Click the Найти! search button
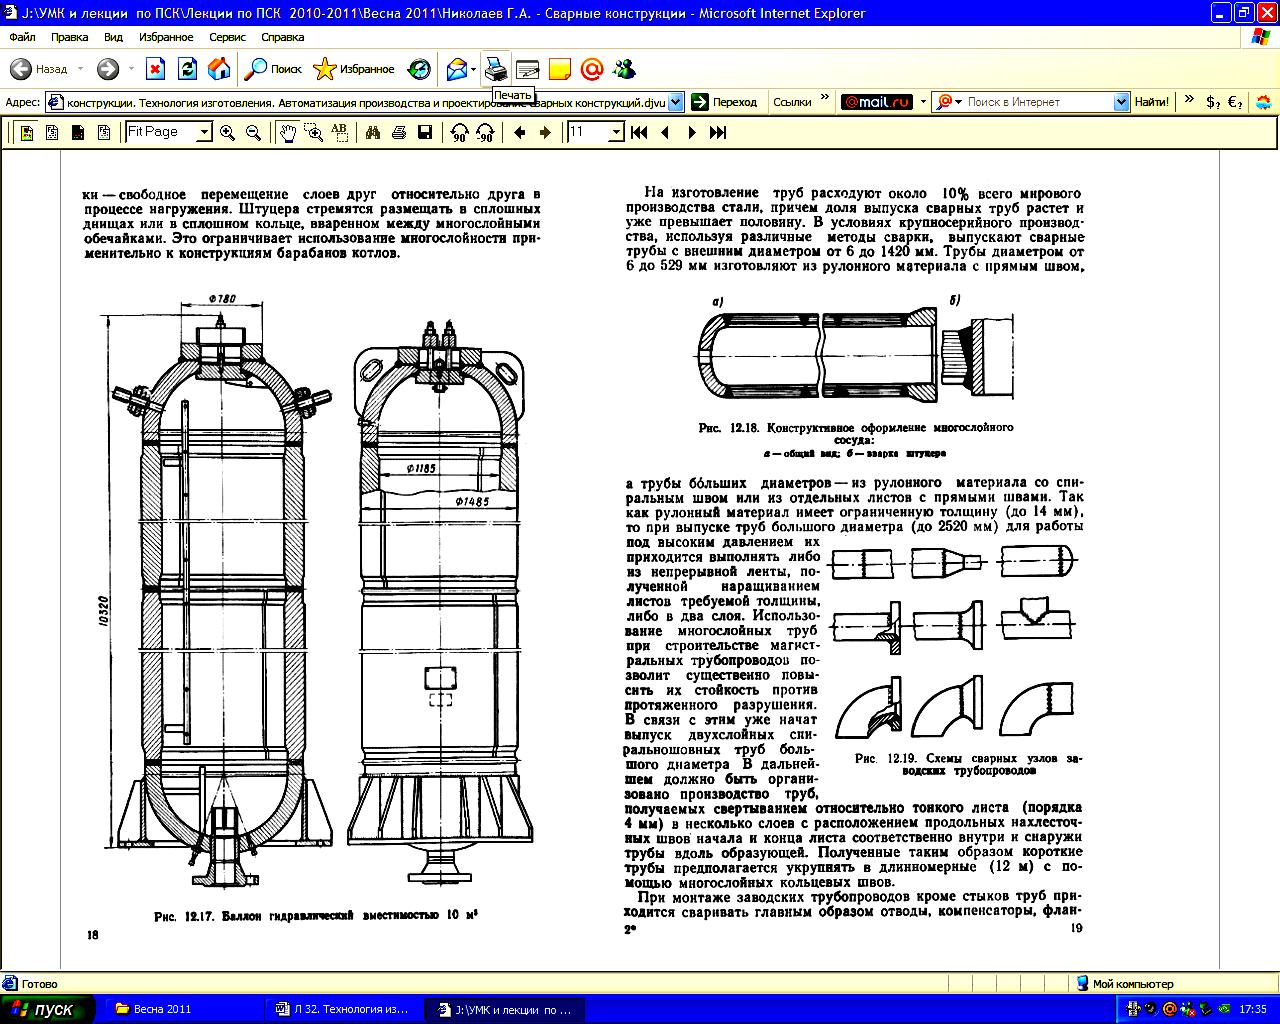Screen dimensions: 1280x1024 coord(1152,102)
